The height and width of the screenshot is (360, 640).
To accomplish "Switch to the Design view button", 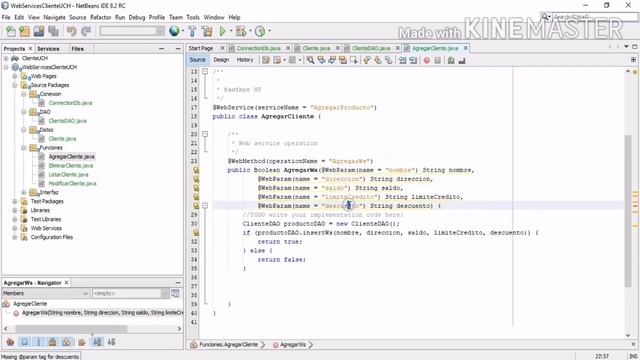I will (221, 60).
